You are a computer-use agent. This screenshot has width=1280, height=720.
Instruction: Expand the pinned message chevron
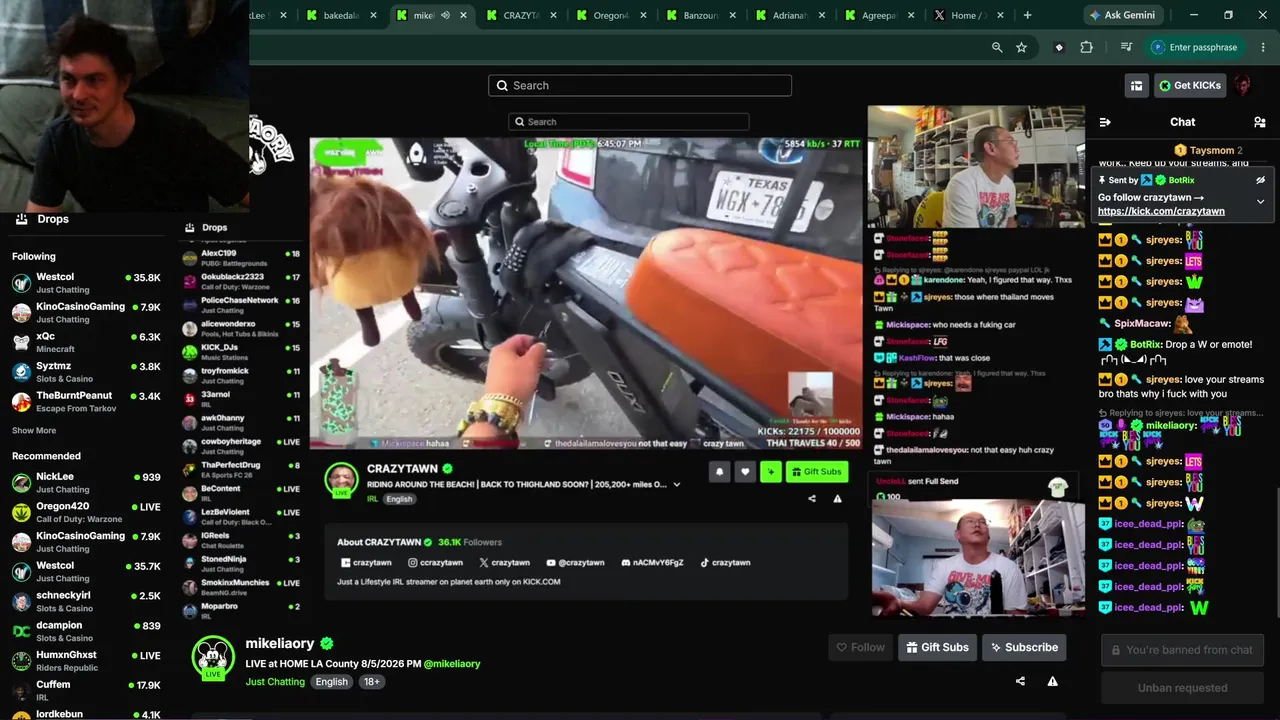1260,201
